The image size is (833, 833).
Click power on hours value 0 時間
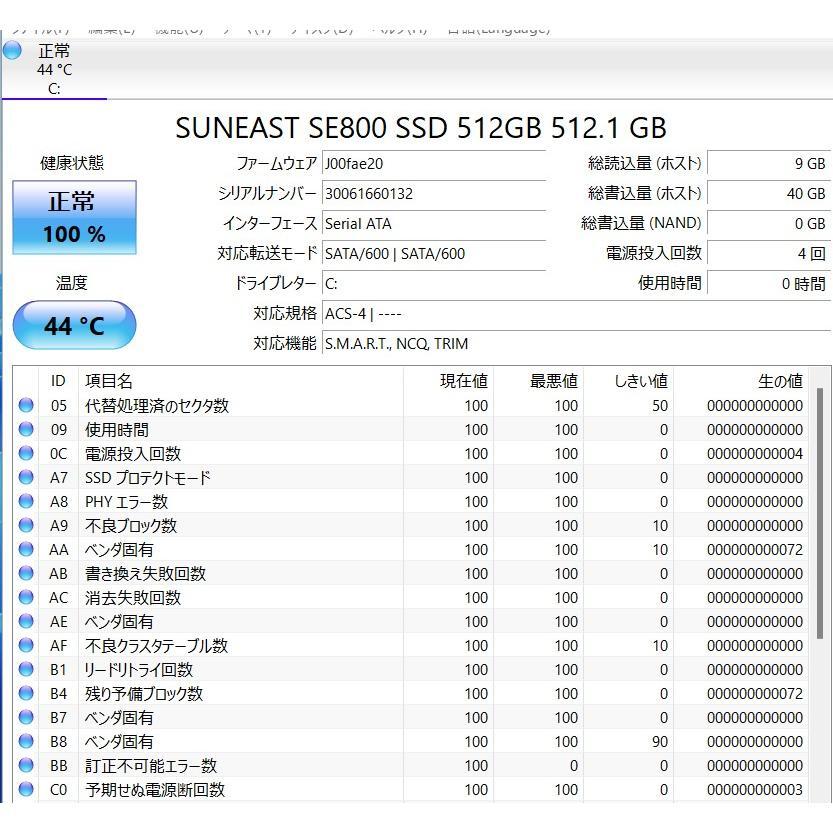coord(768,284)
